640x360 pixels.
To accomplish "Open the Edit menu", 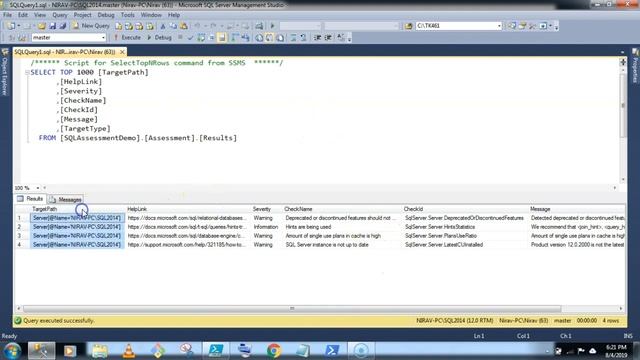I will pos(23,15).
